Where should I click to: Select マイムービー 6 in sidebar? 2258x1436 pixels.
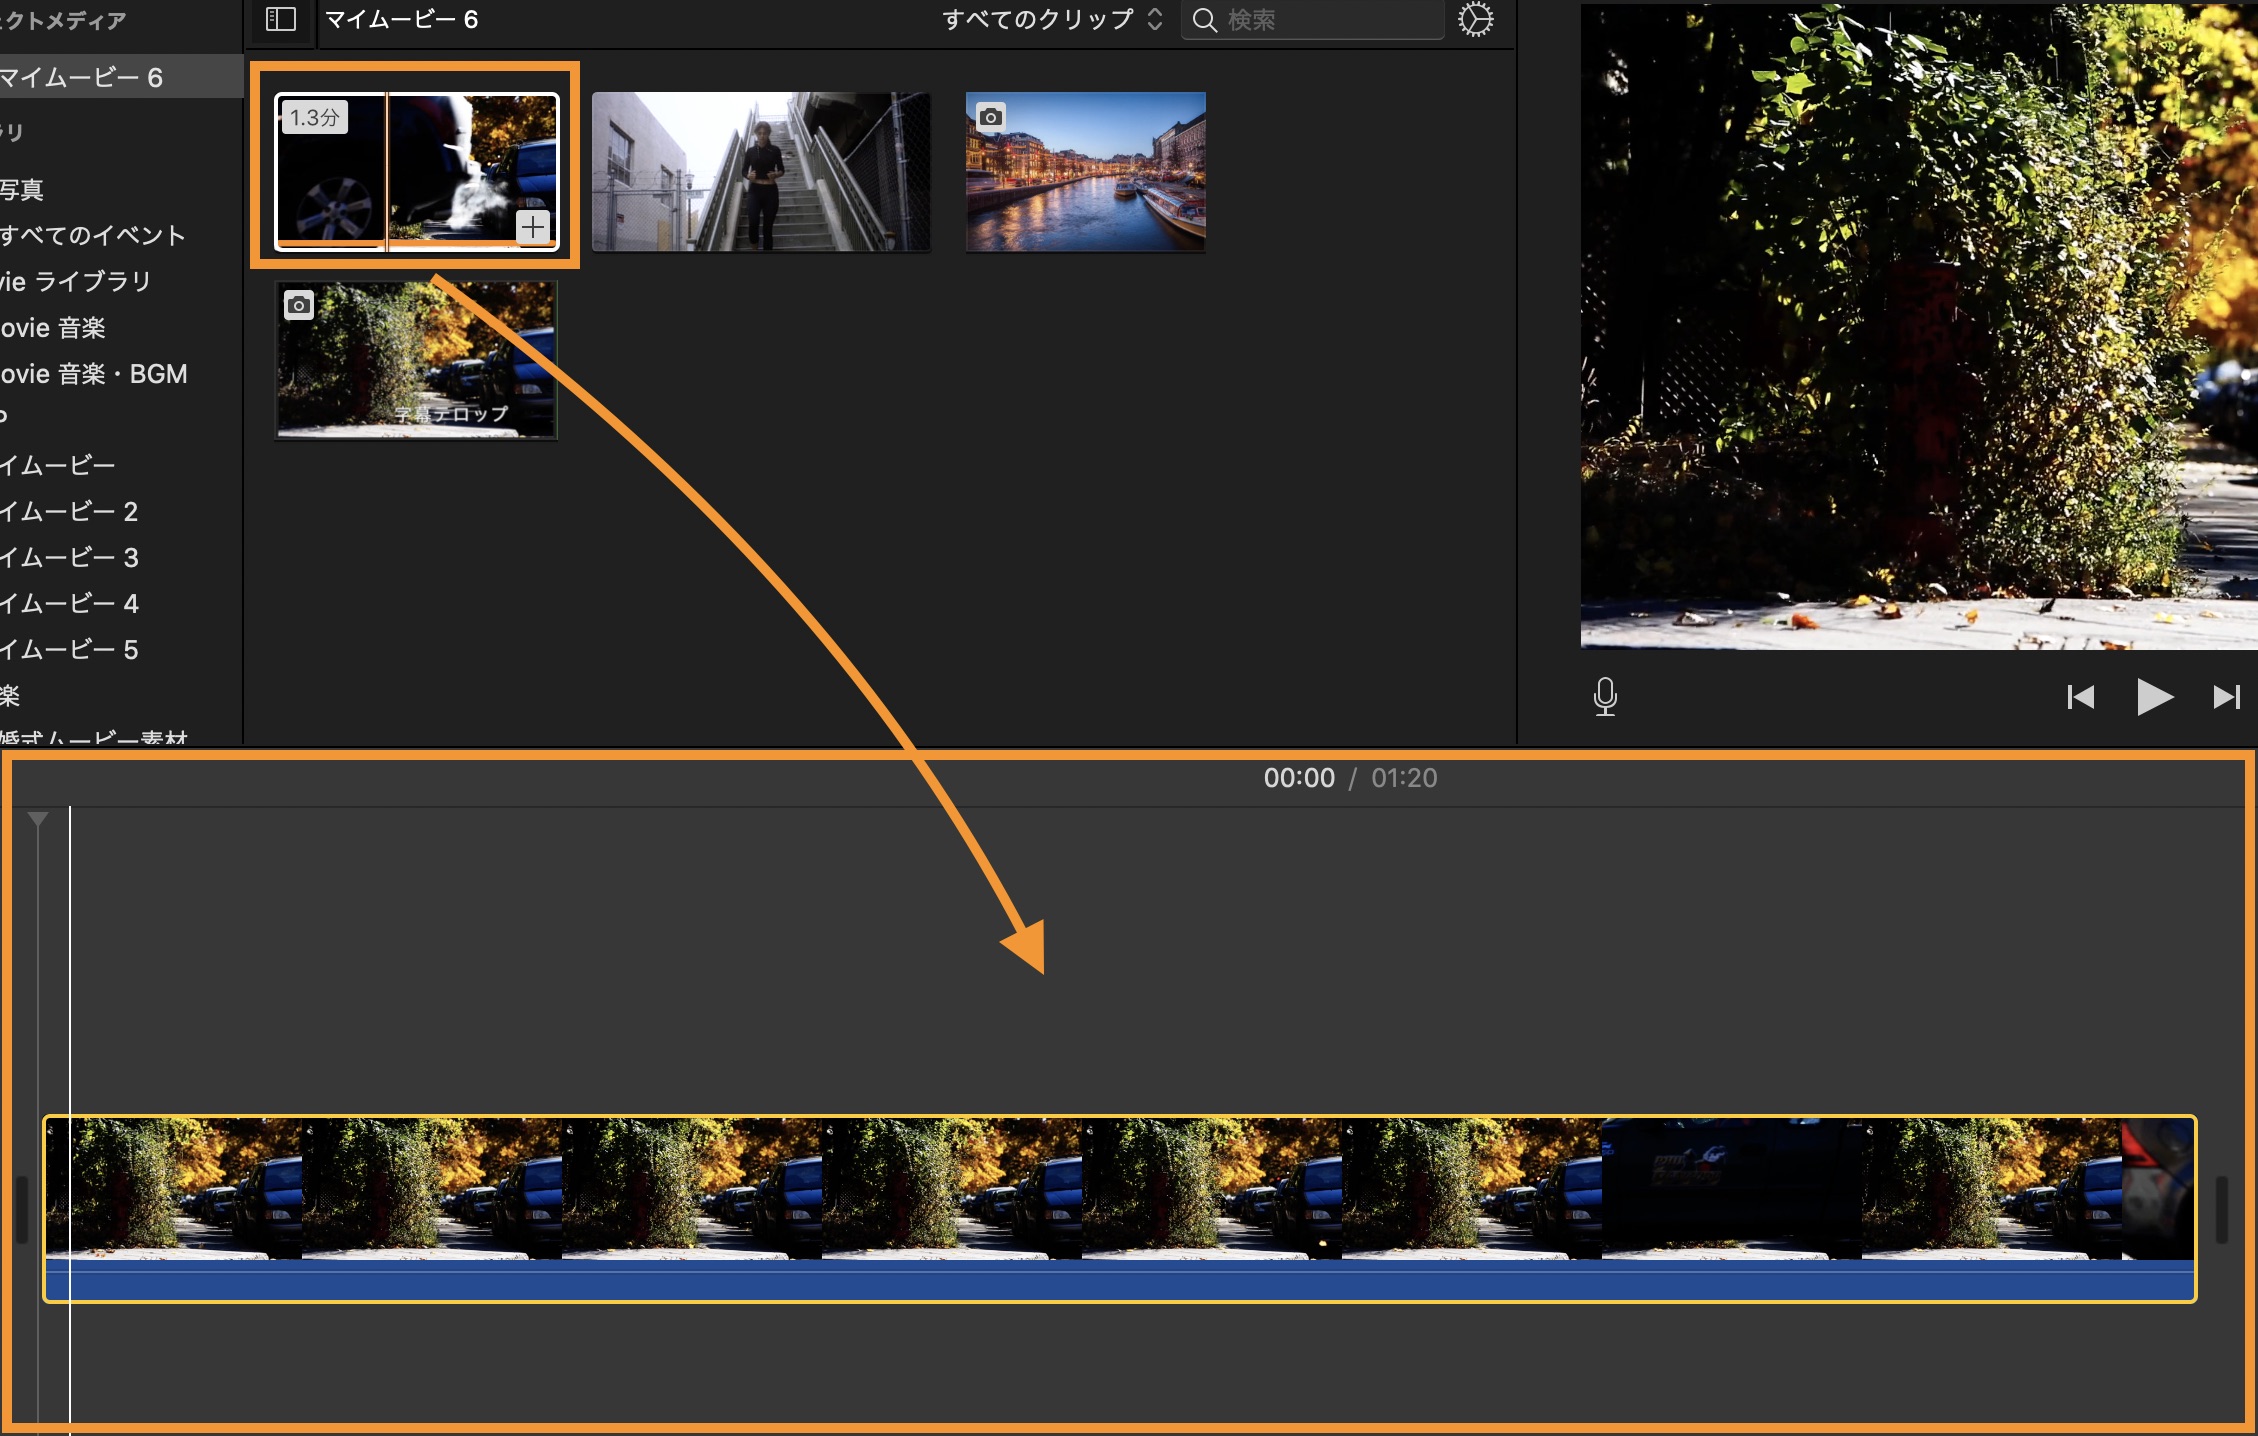click(x=120, y=77)
